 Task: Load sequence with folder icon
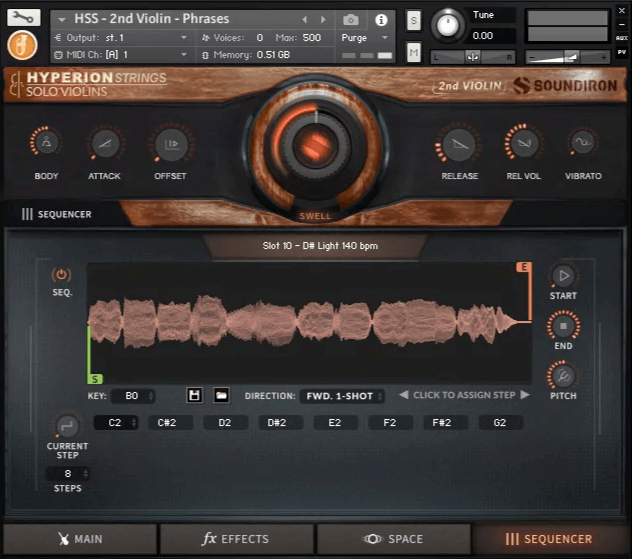(221, 395)
